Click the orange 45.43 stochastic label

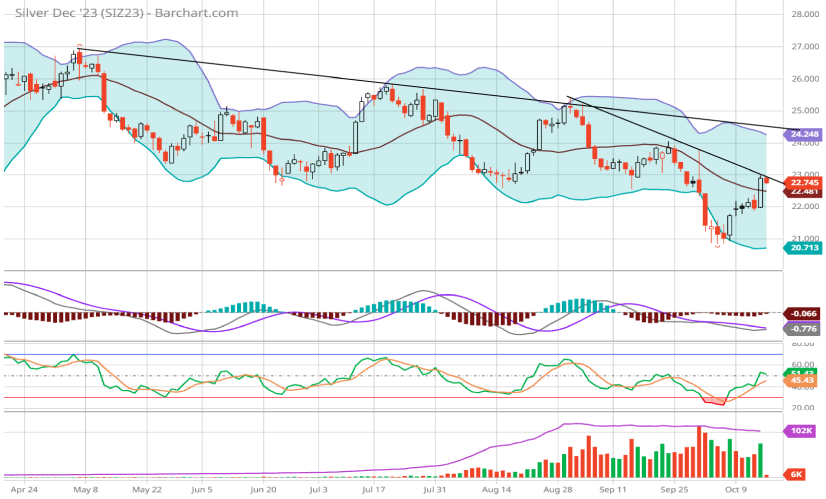[x=805, y=380]
